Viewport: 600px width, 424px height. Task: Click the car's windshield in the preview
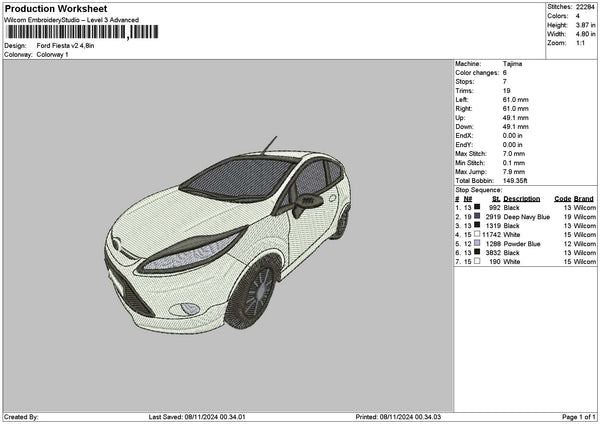233,178
